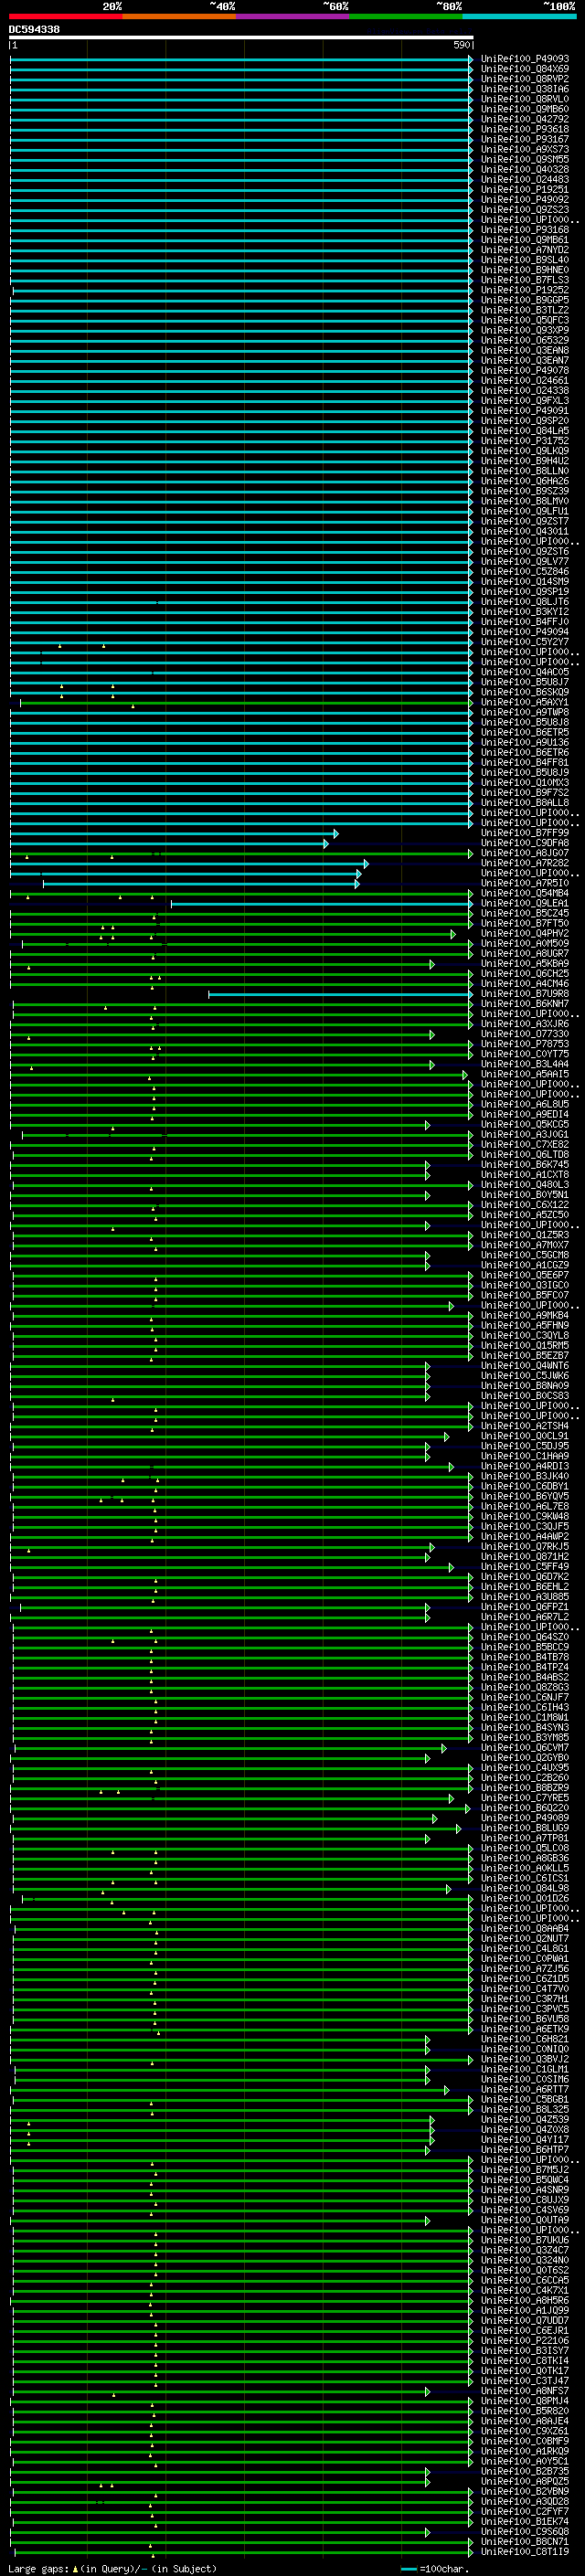
Task: Click the purple ~60% identity legend swatch
Action: pos(293,16)
